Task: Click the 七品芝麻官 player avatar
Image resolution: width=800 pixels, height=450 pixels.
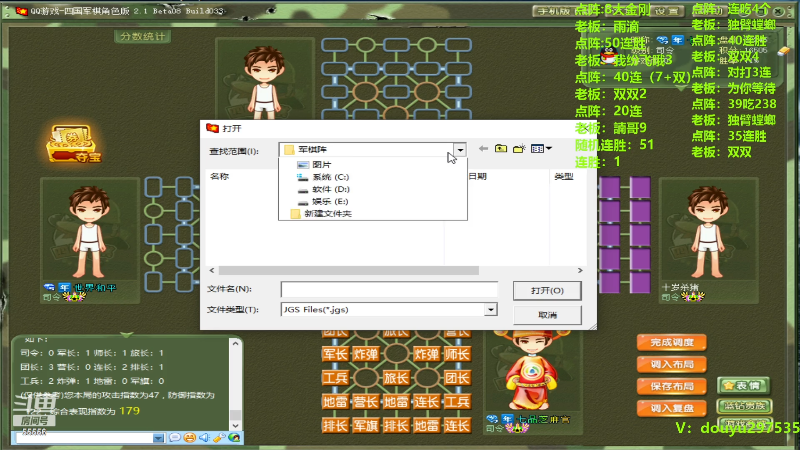Action: (x=532, y=372)
